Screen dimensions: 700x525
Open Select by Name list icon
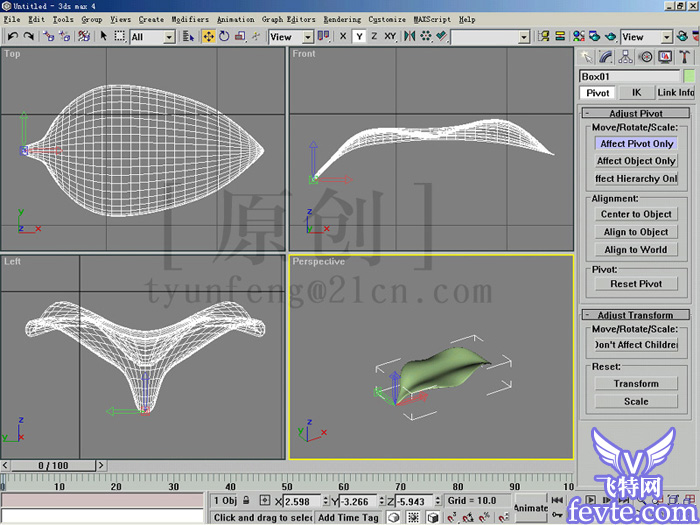(188, 37)
